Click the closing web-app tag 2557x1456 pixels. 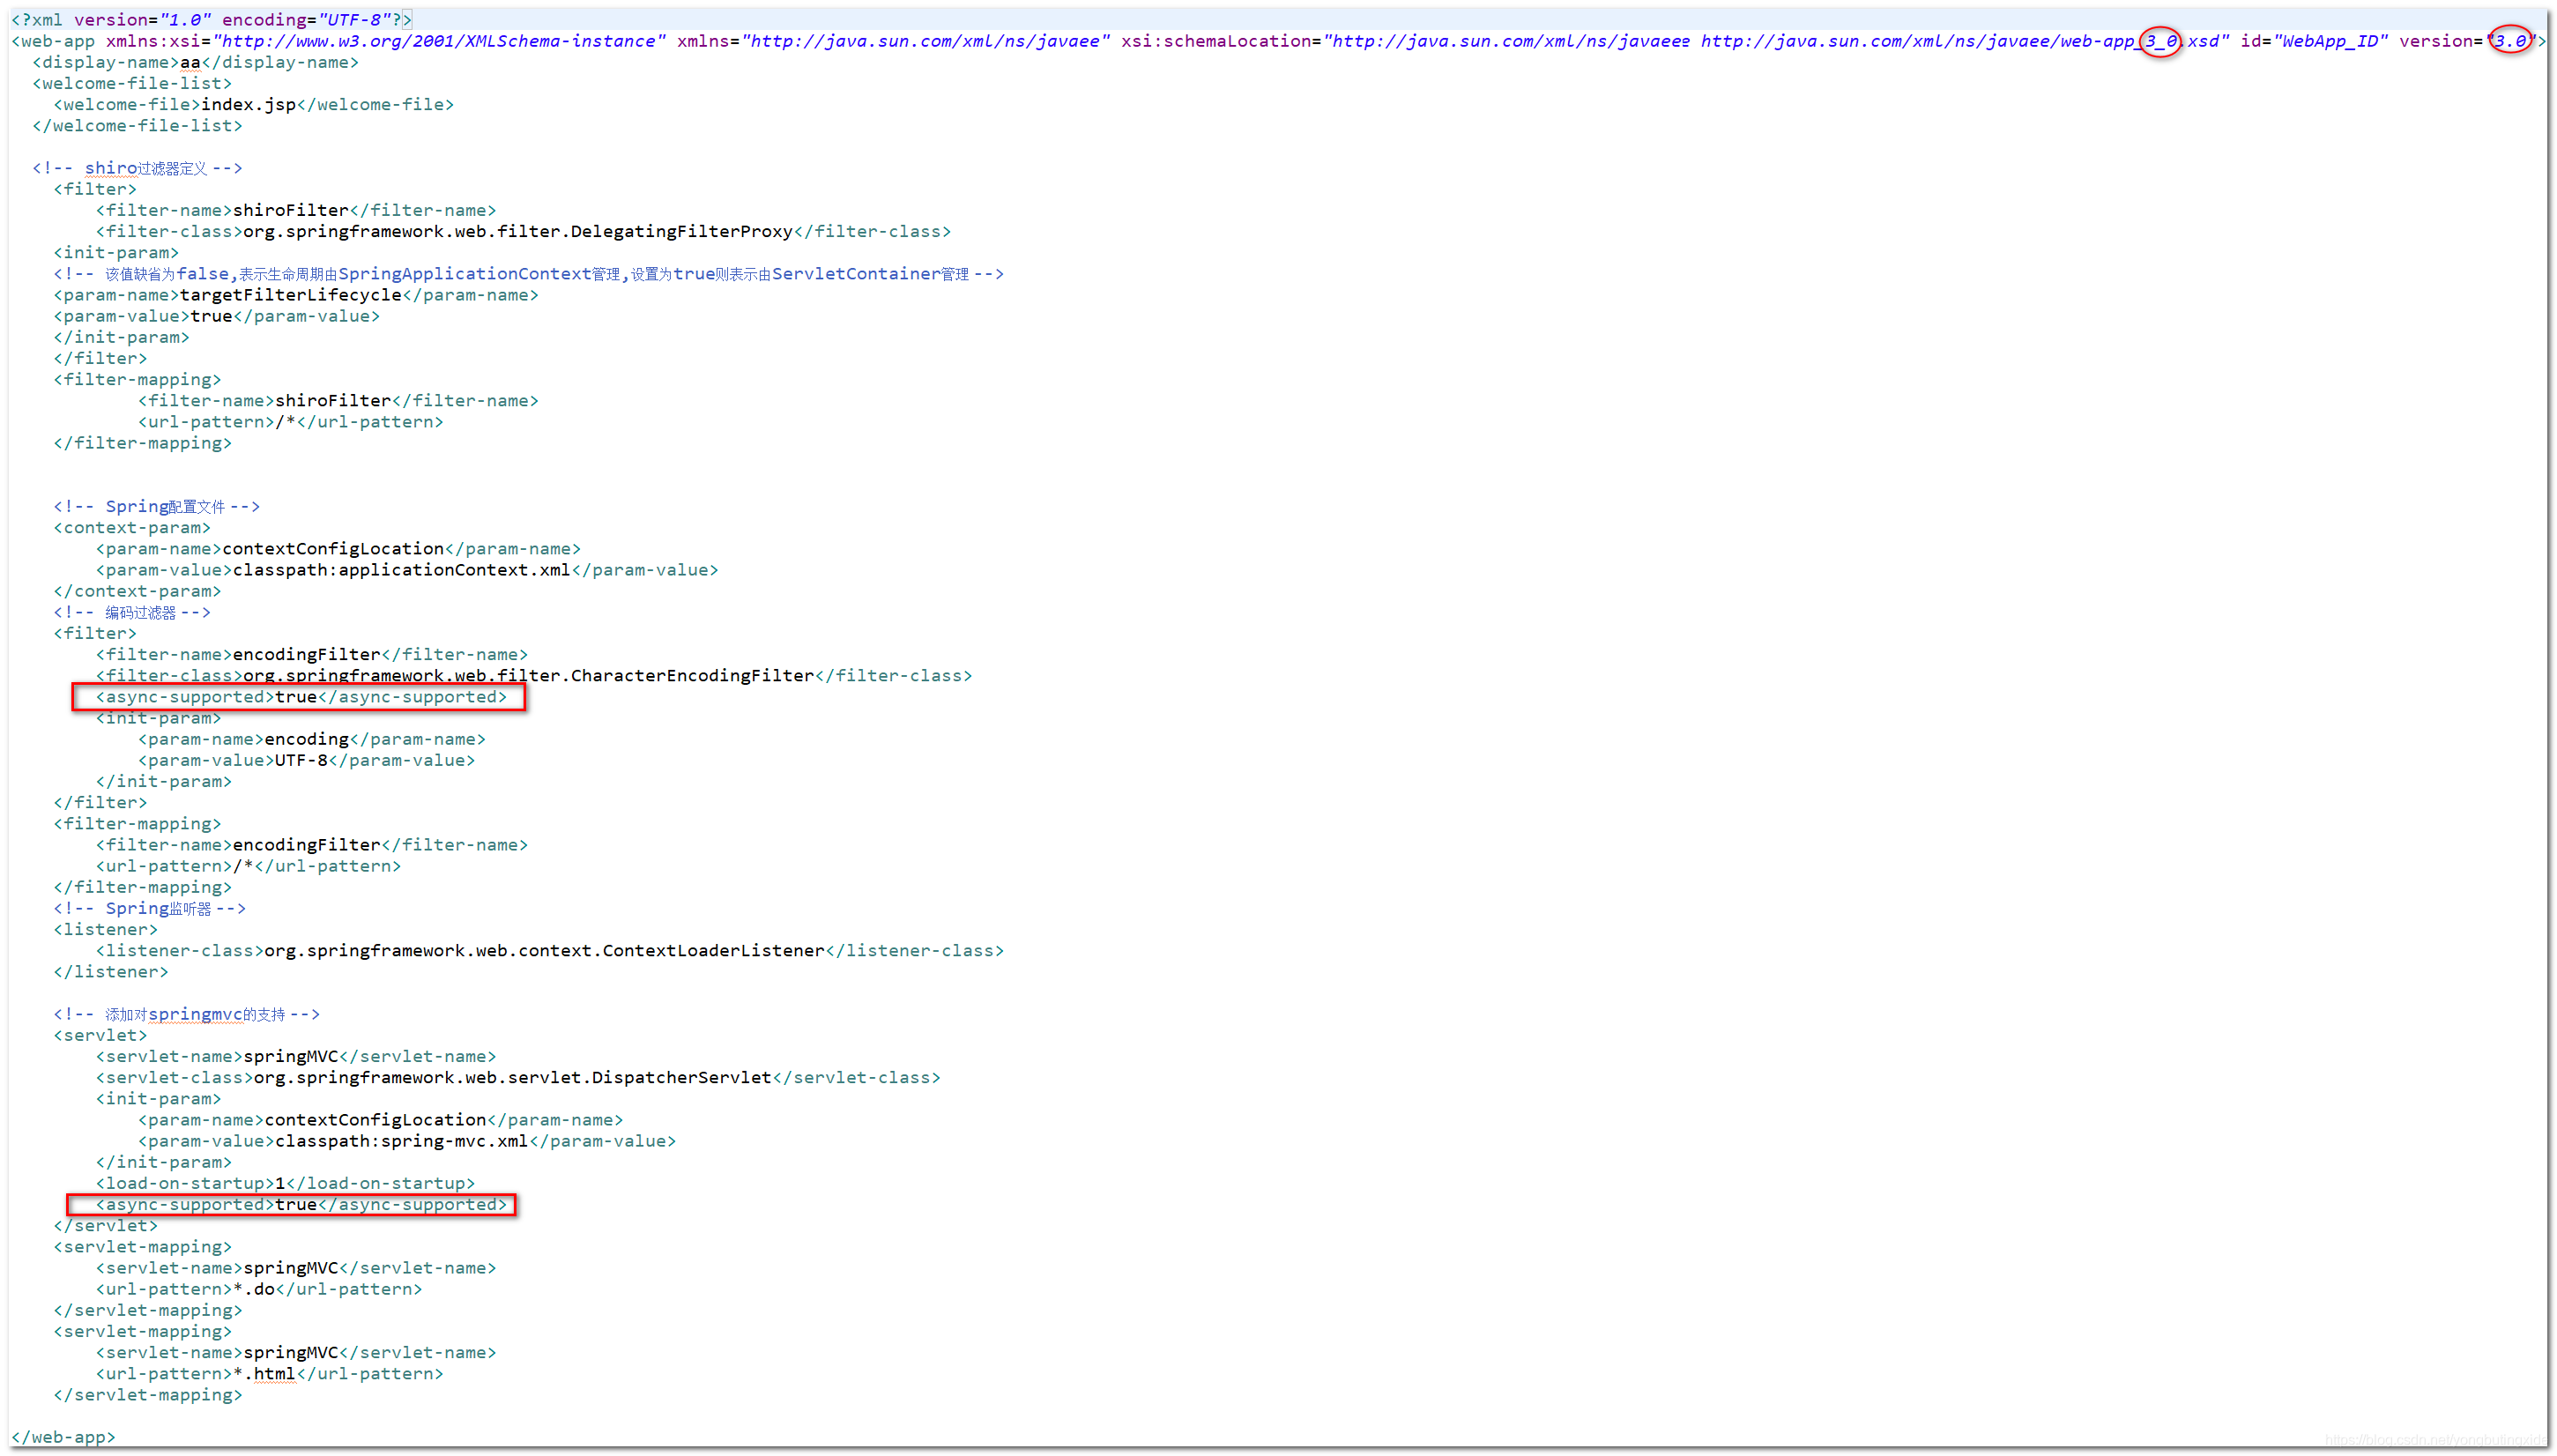click(63, 1437)
